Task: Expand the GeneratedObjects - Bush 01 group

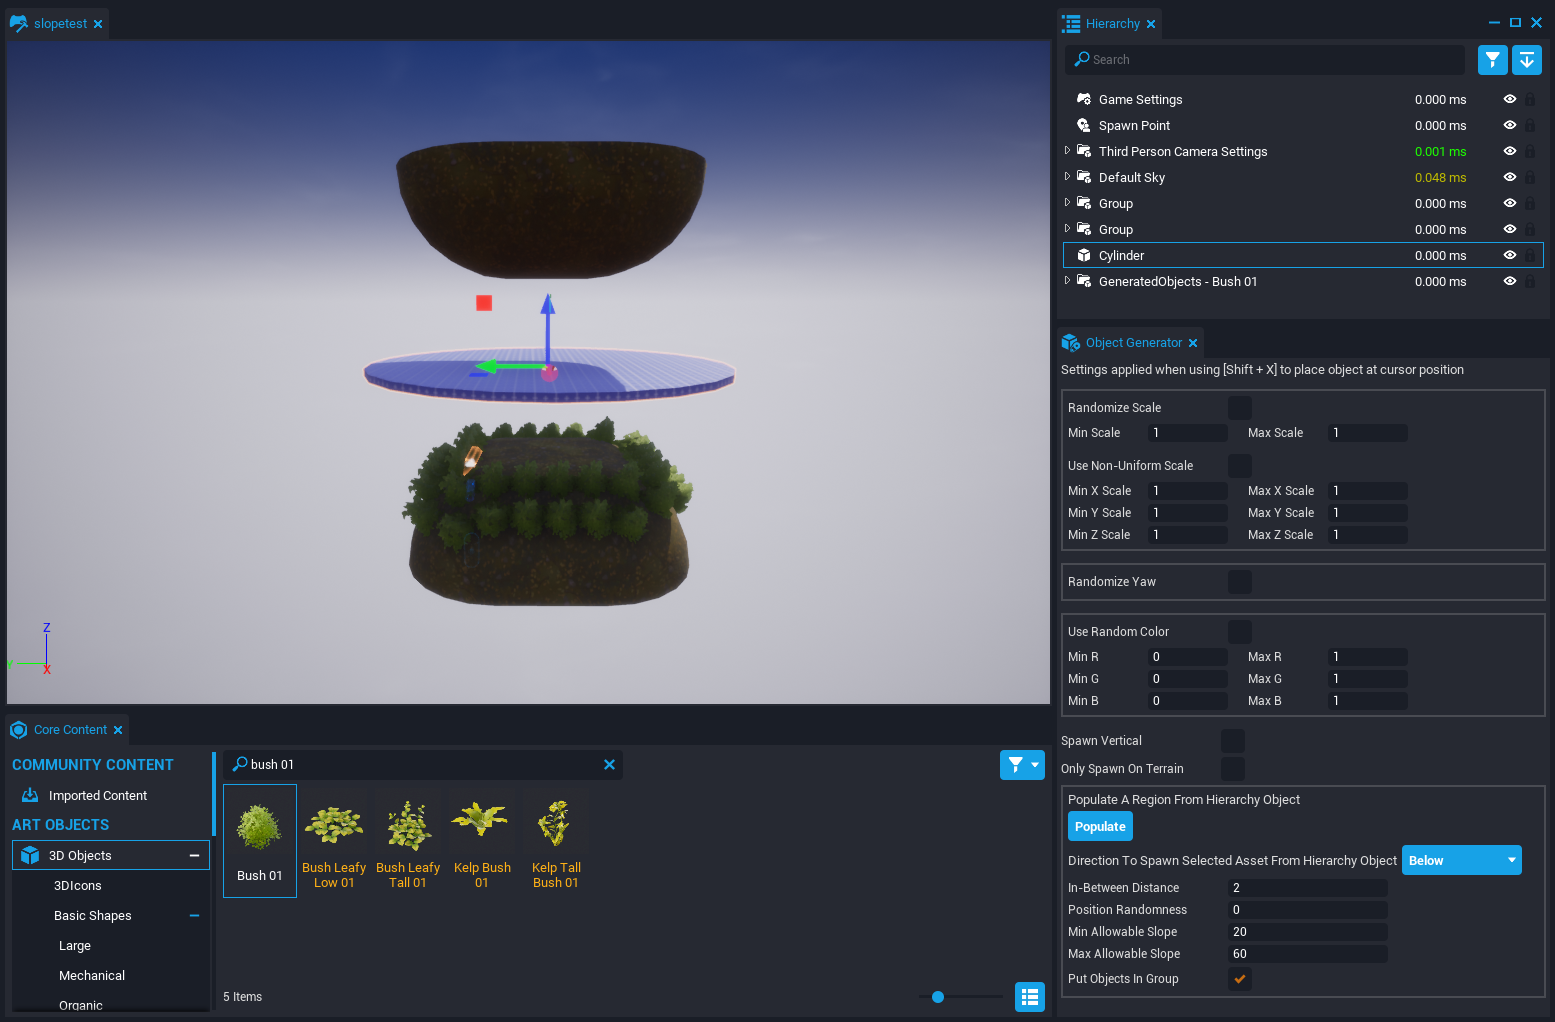Action: coord(1067,281)
